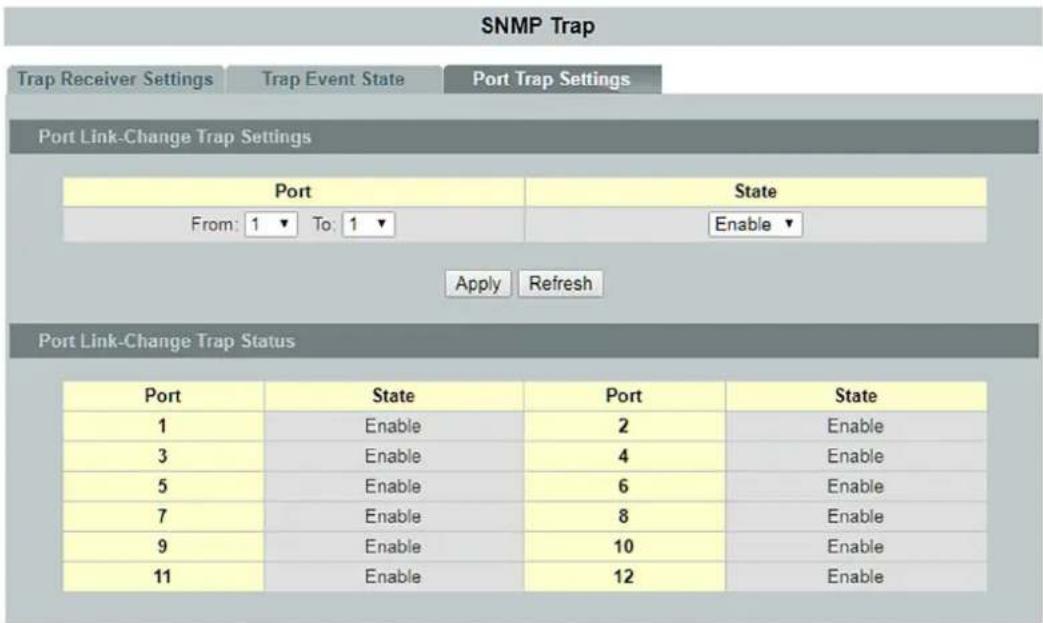Expand the State Enable dropdown
The image size is (1043, 623).
click(x=755, y=224)
